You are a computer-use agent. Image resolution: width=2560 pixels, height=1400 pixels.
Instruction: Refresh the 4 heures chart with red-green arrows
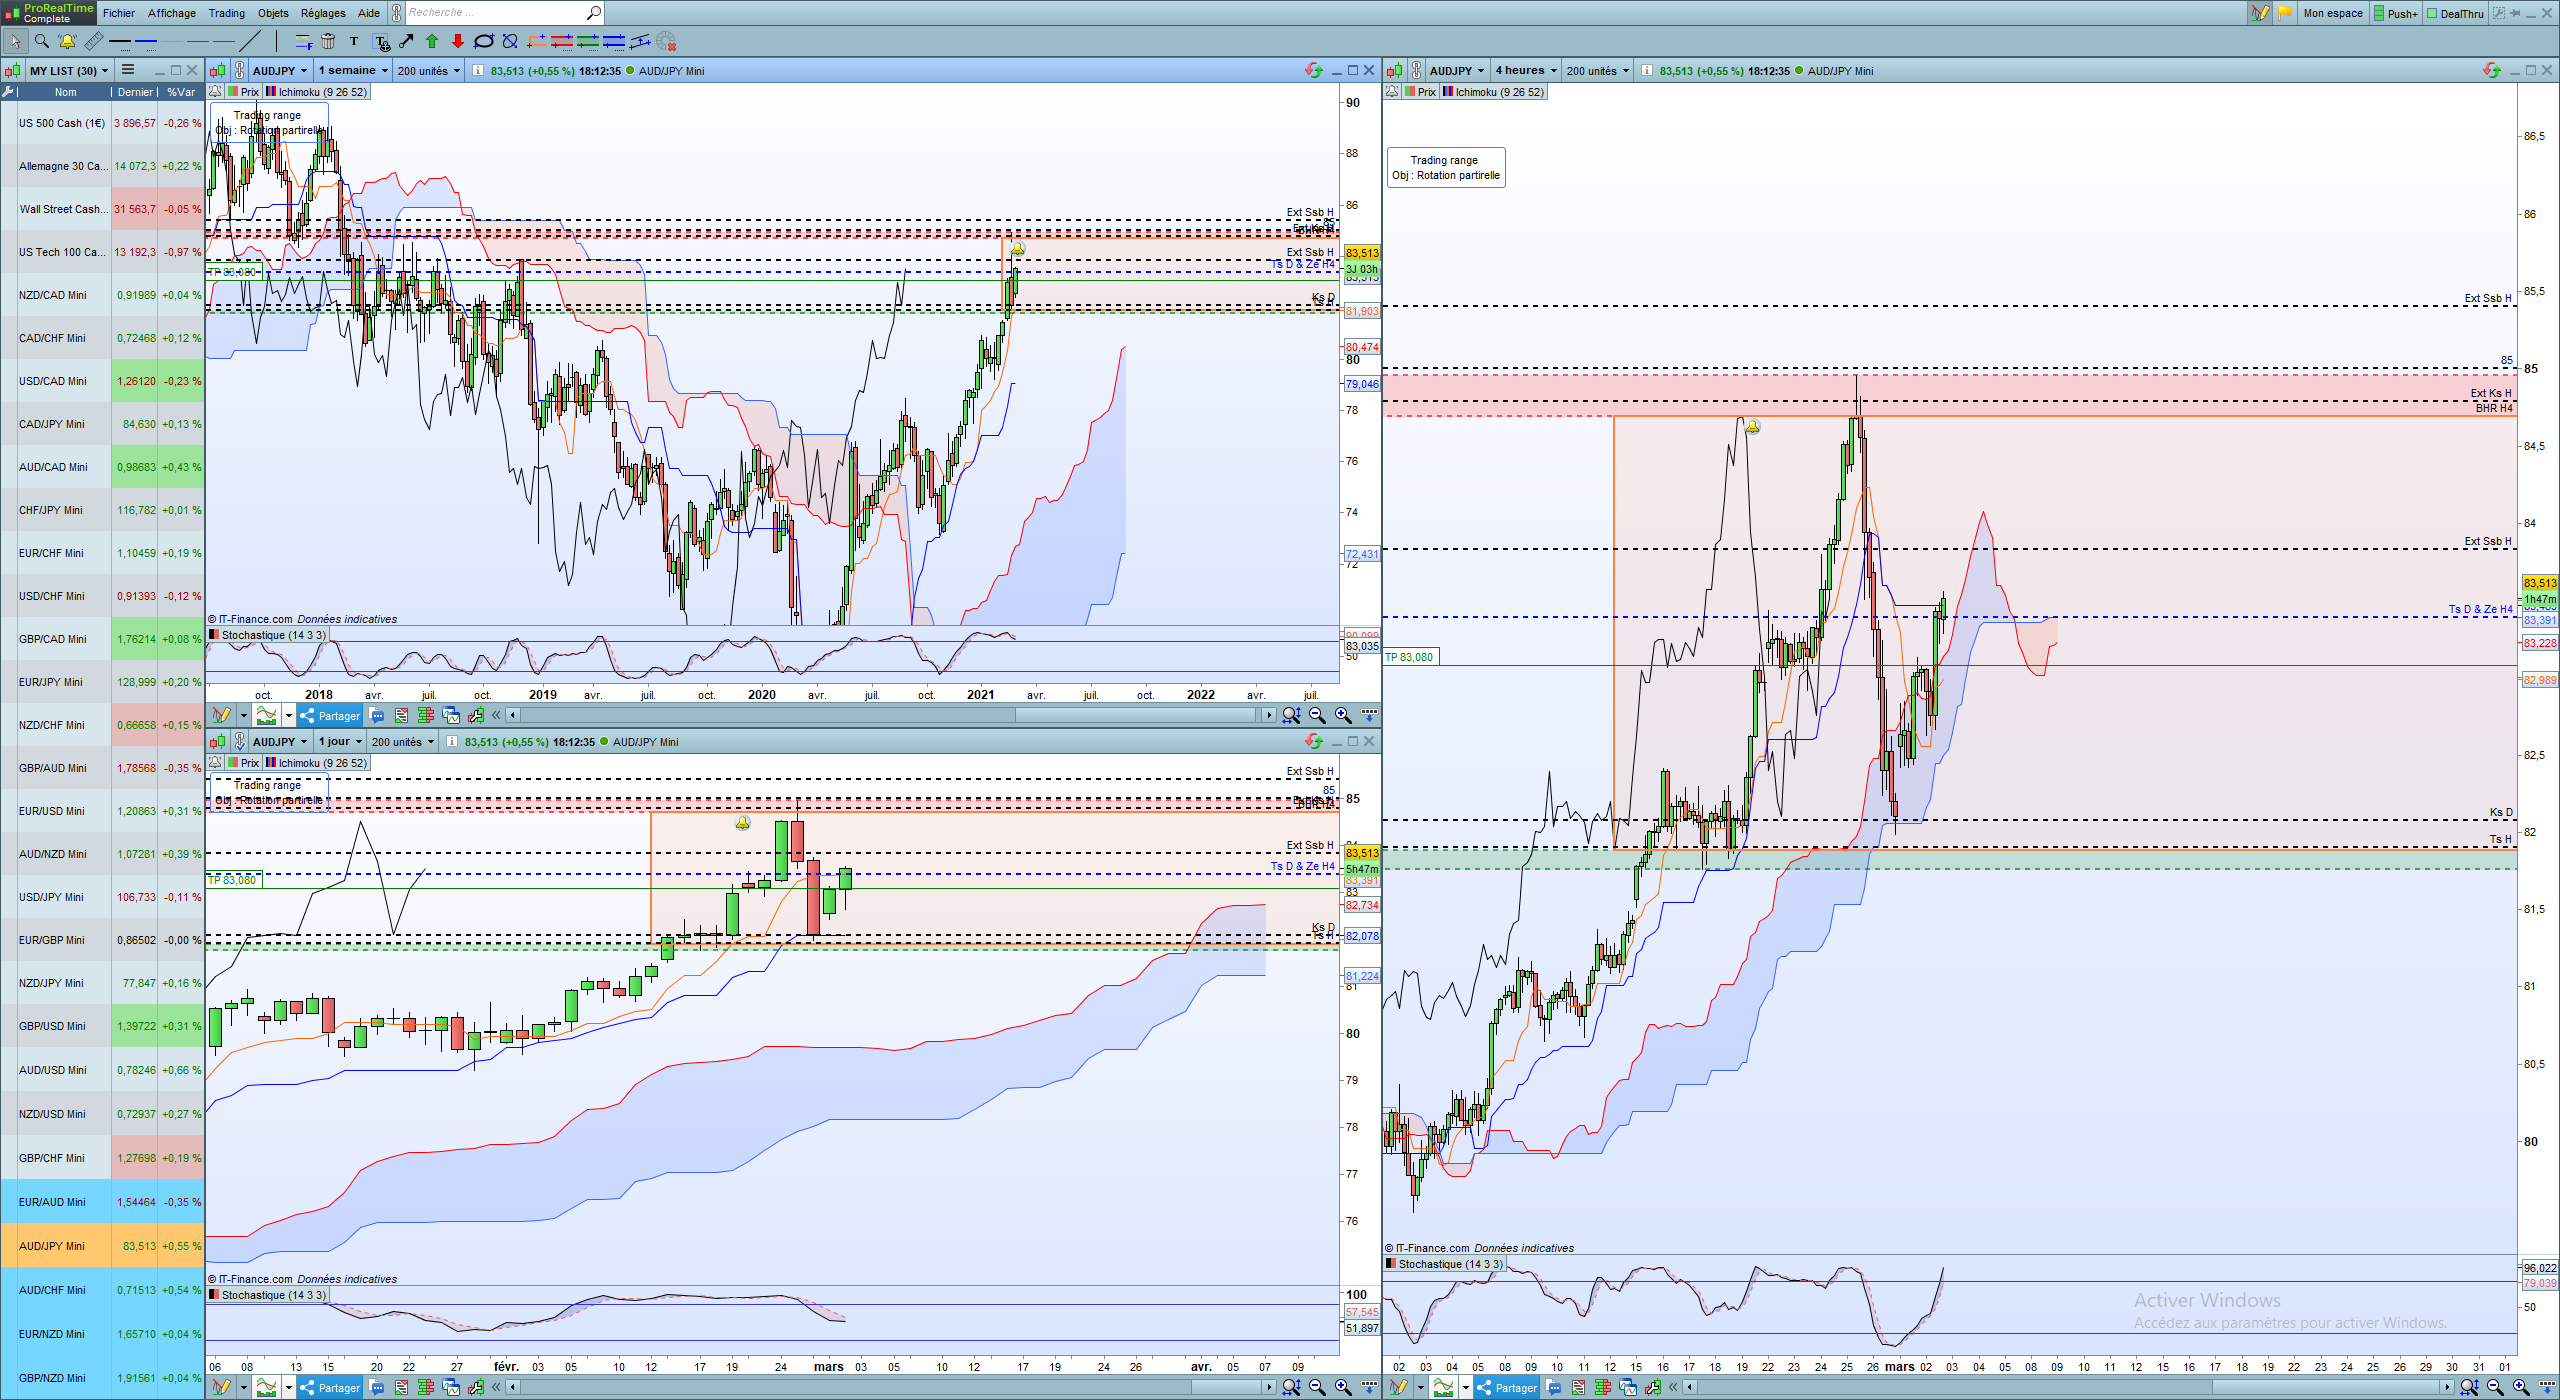[x=2492, y=70]
